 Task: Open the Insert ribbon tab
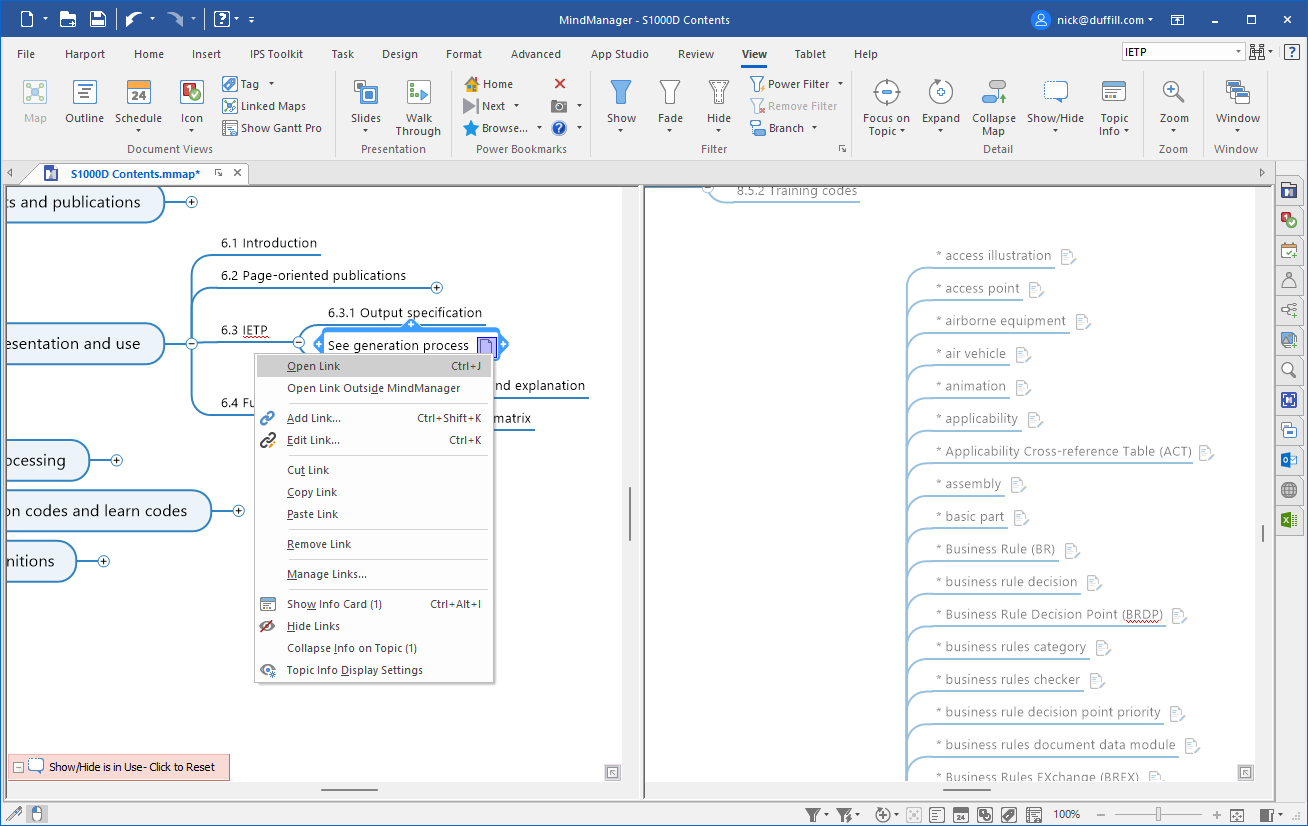(207, 54)
